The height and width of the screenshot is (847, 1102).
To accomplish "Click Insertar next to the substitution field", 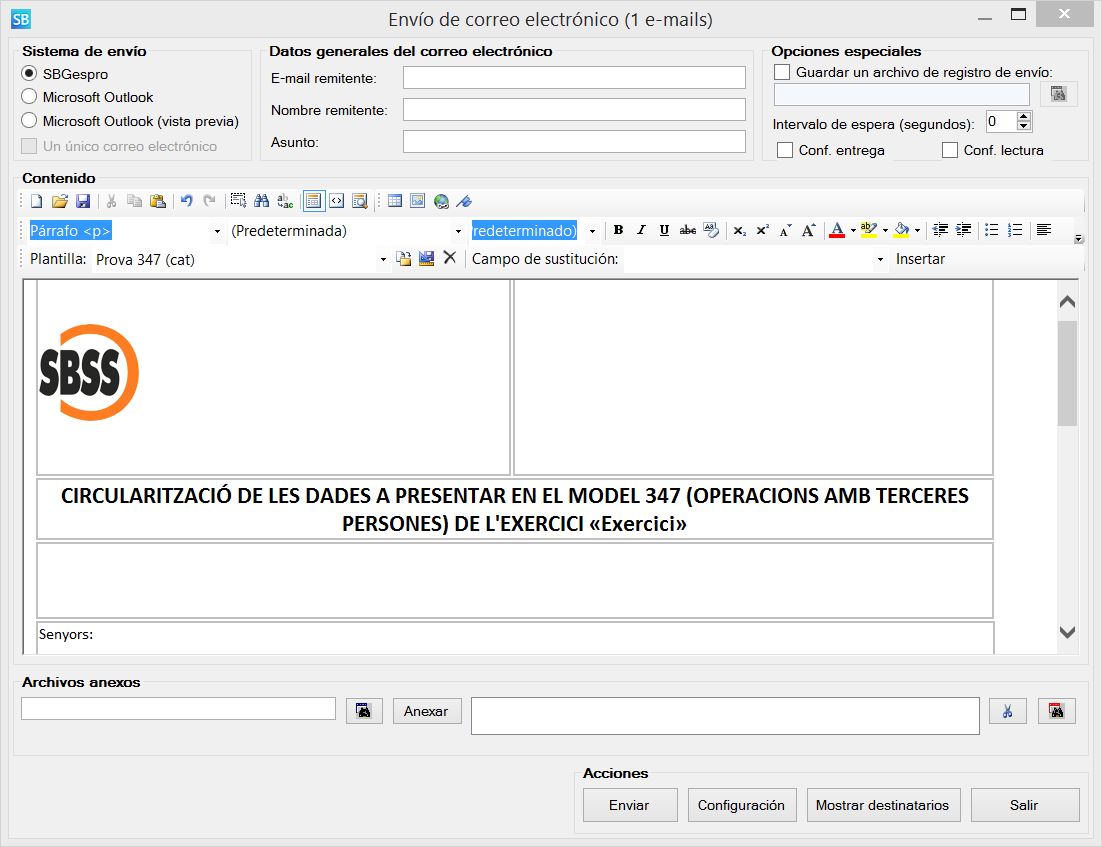I will 920,258.
